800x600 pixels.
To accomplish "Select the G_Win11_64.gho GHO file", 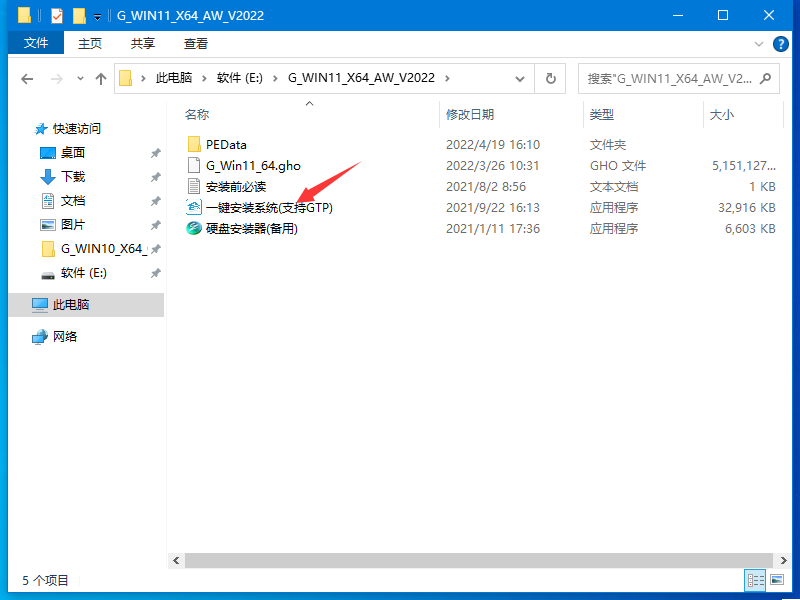I will (240, 165).
